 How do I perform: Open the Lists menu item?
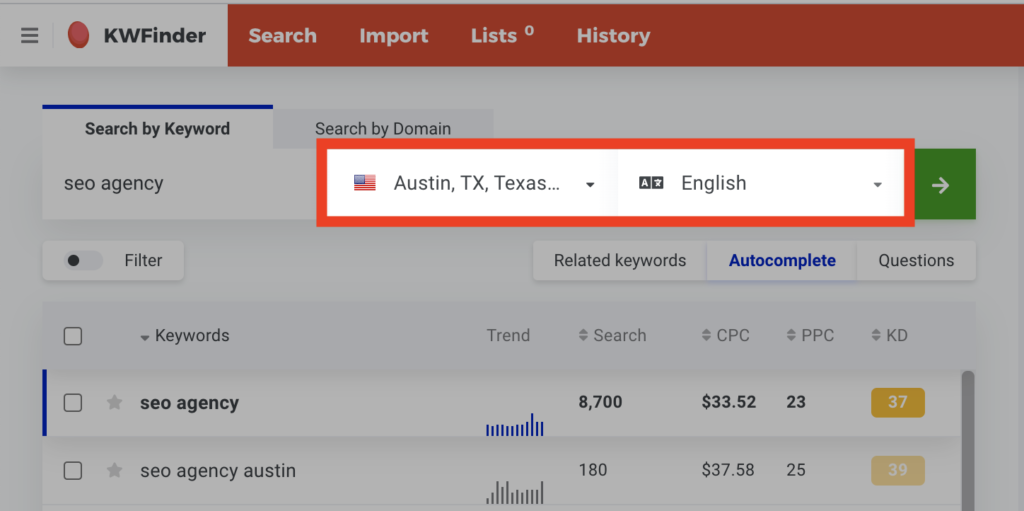coord(502,35)
